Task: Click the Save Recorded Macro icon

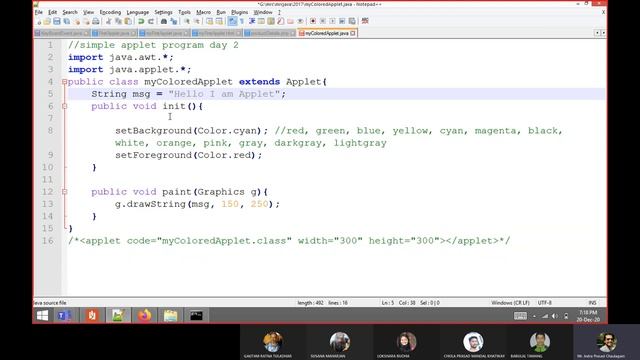Action: pos(352,21)
